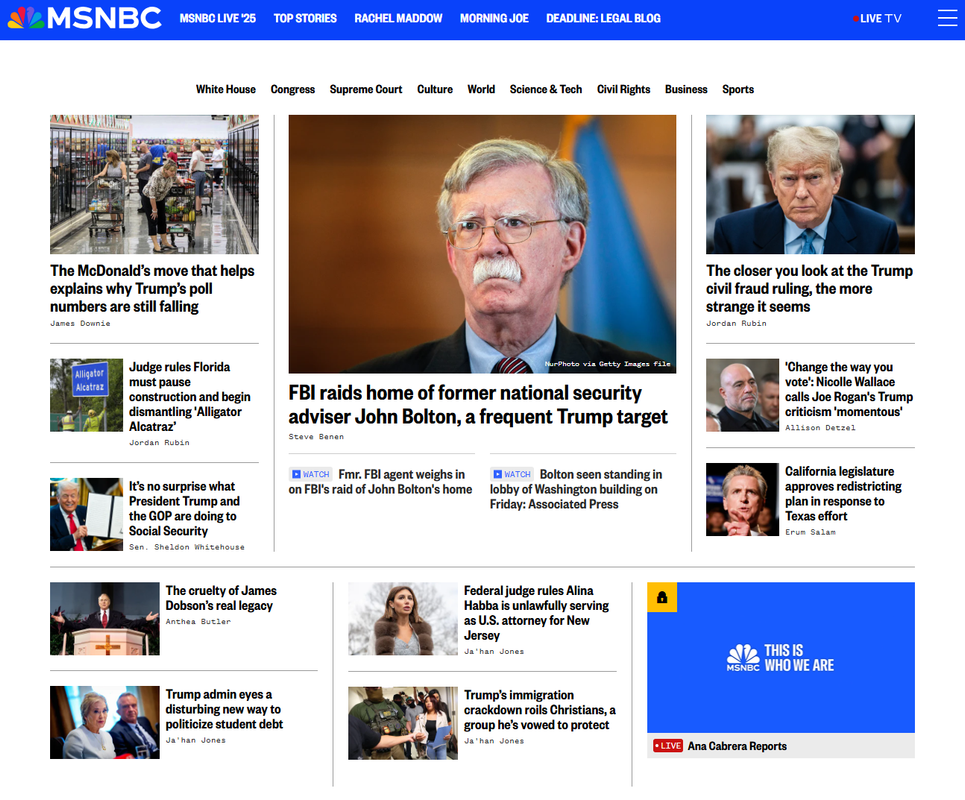Open cruelty of James Dobson's legacy story
The image size is (965, 800).
[221, 598]
